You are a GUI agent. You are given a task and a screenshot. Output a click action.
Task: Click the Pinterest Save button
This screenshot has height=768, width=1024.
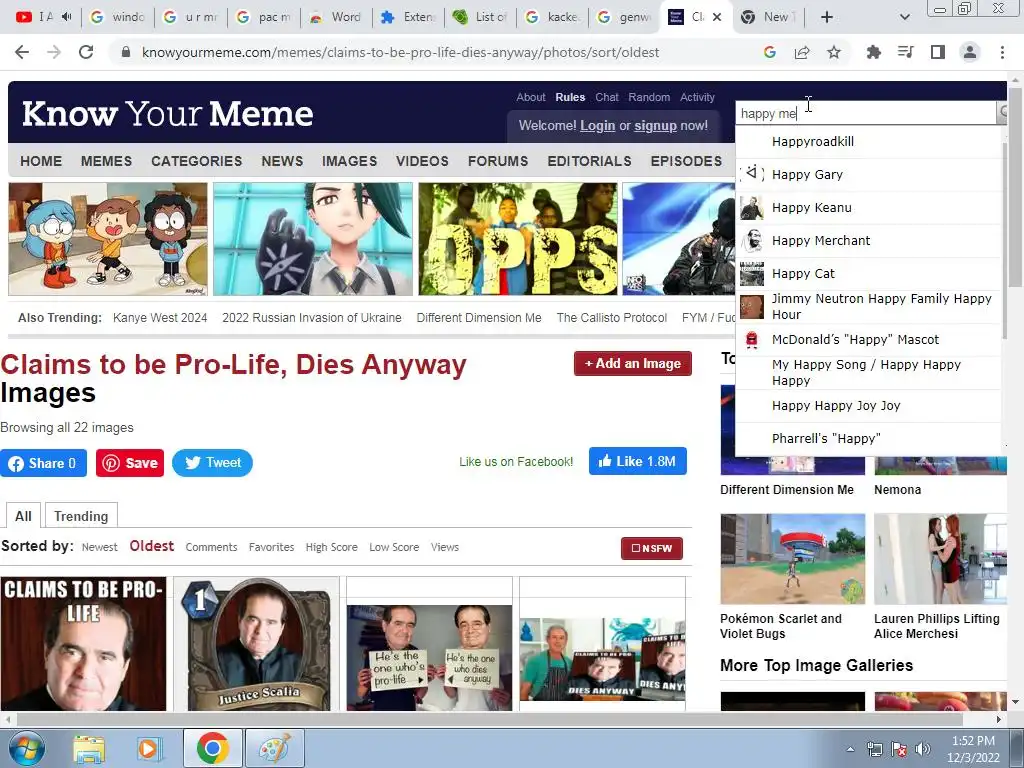click(x=130, y=463)
